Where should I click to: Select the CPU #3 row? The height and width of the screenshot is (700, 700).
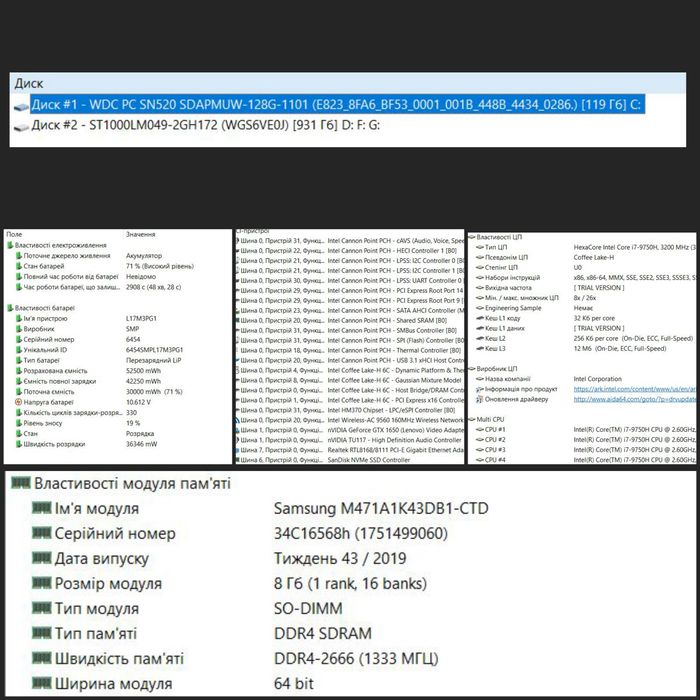tap(586, 450)
